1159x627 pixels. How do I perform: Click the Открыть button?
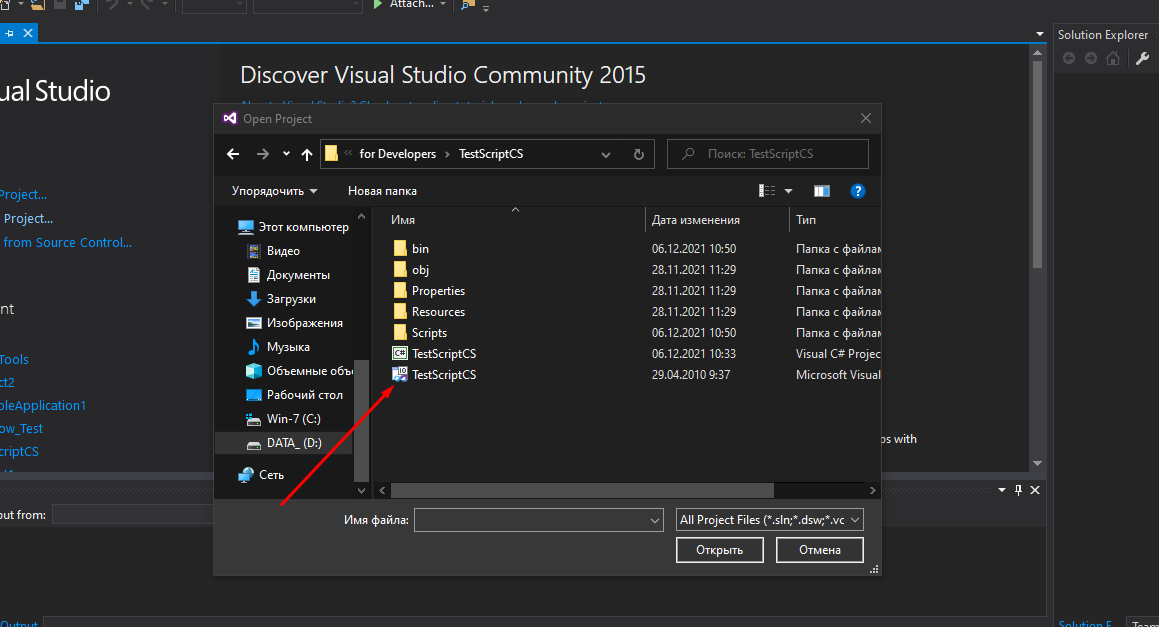pyautogui.click(x=719, y=550)
